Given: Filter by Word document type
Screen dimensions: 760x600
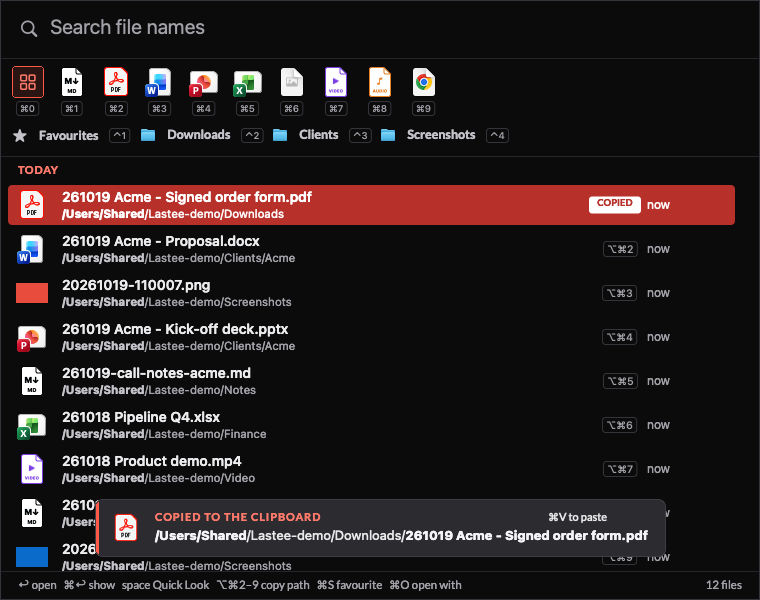Looking at the screenshot, I should point(159,82).
